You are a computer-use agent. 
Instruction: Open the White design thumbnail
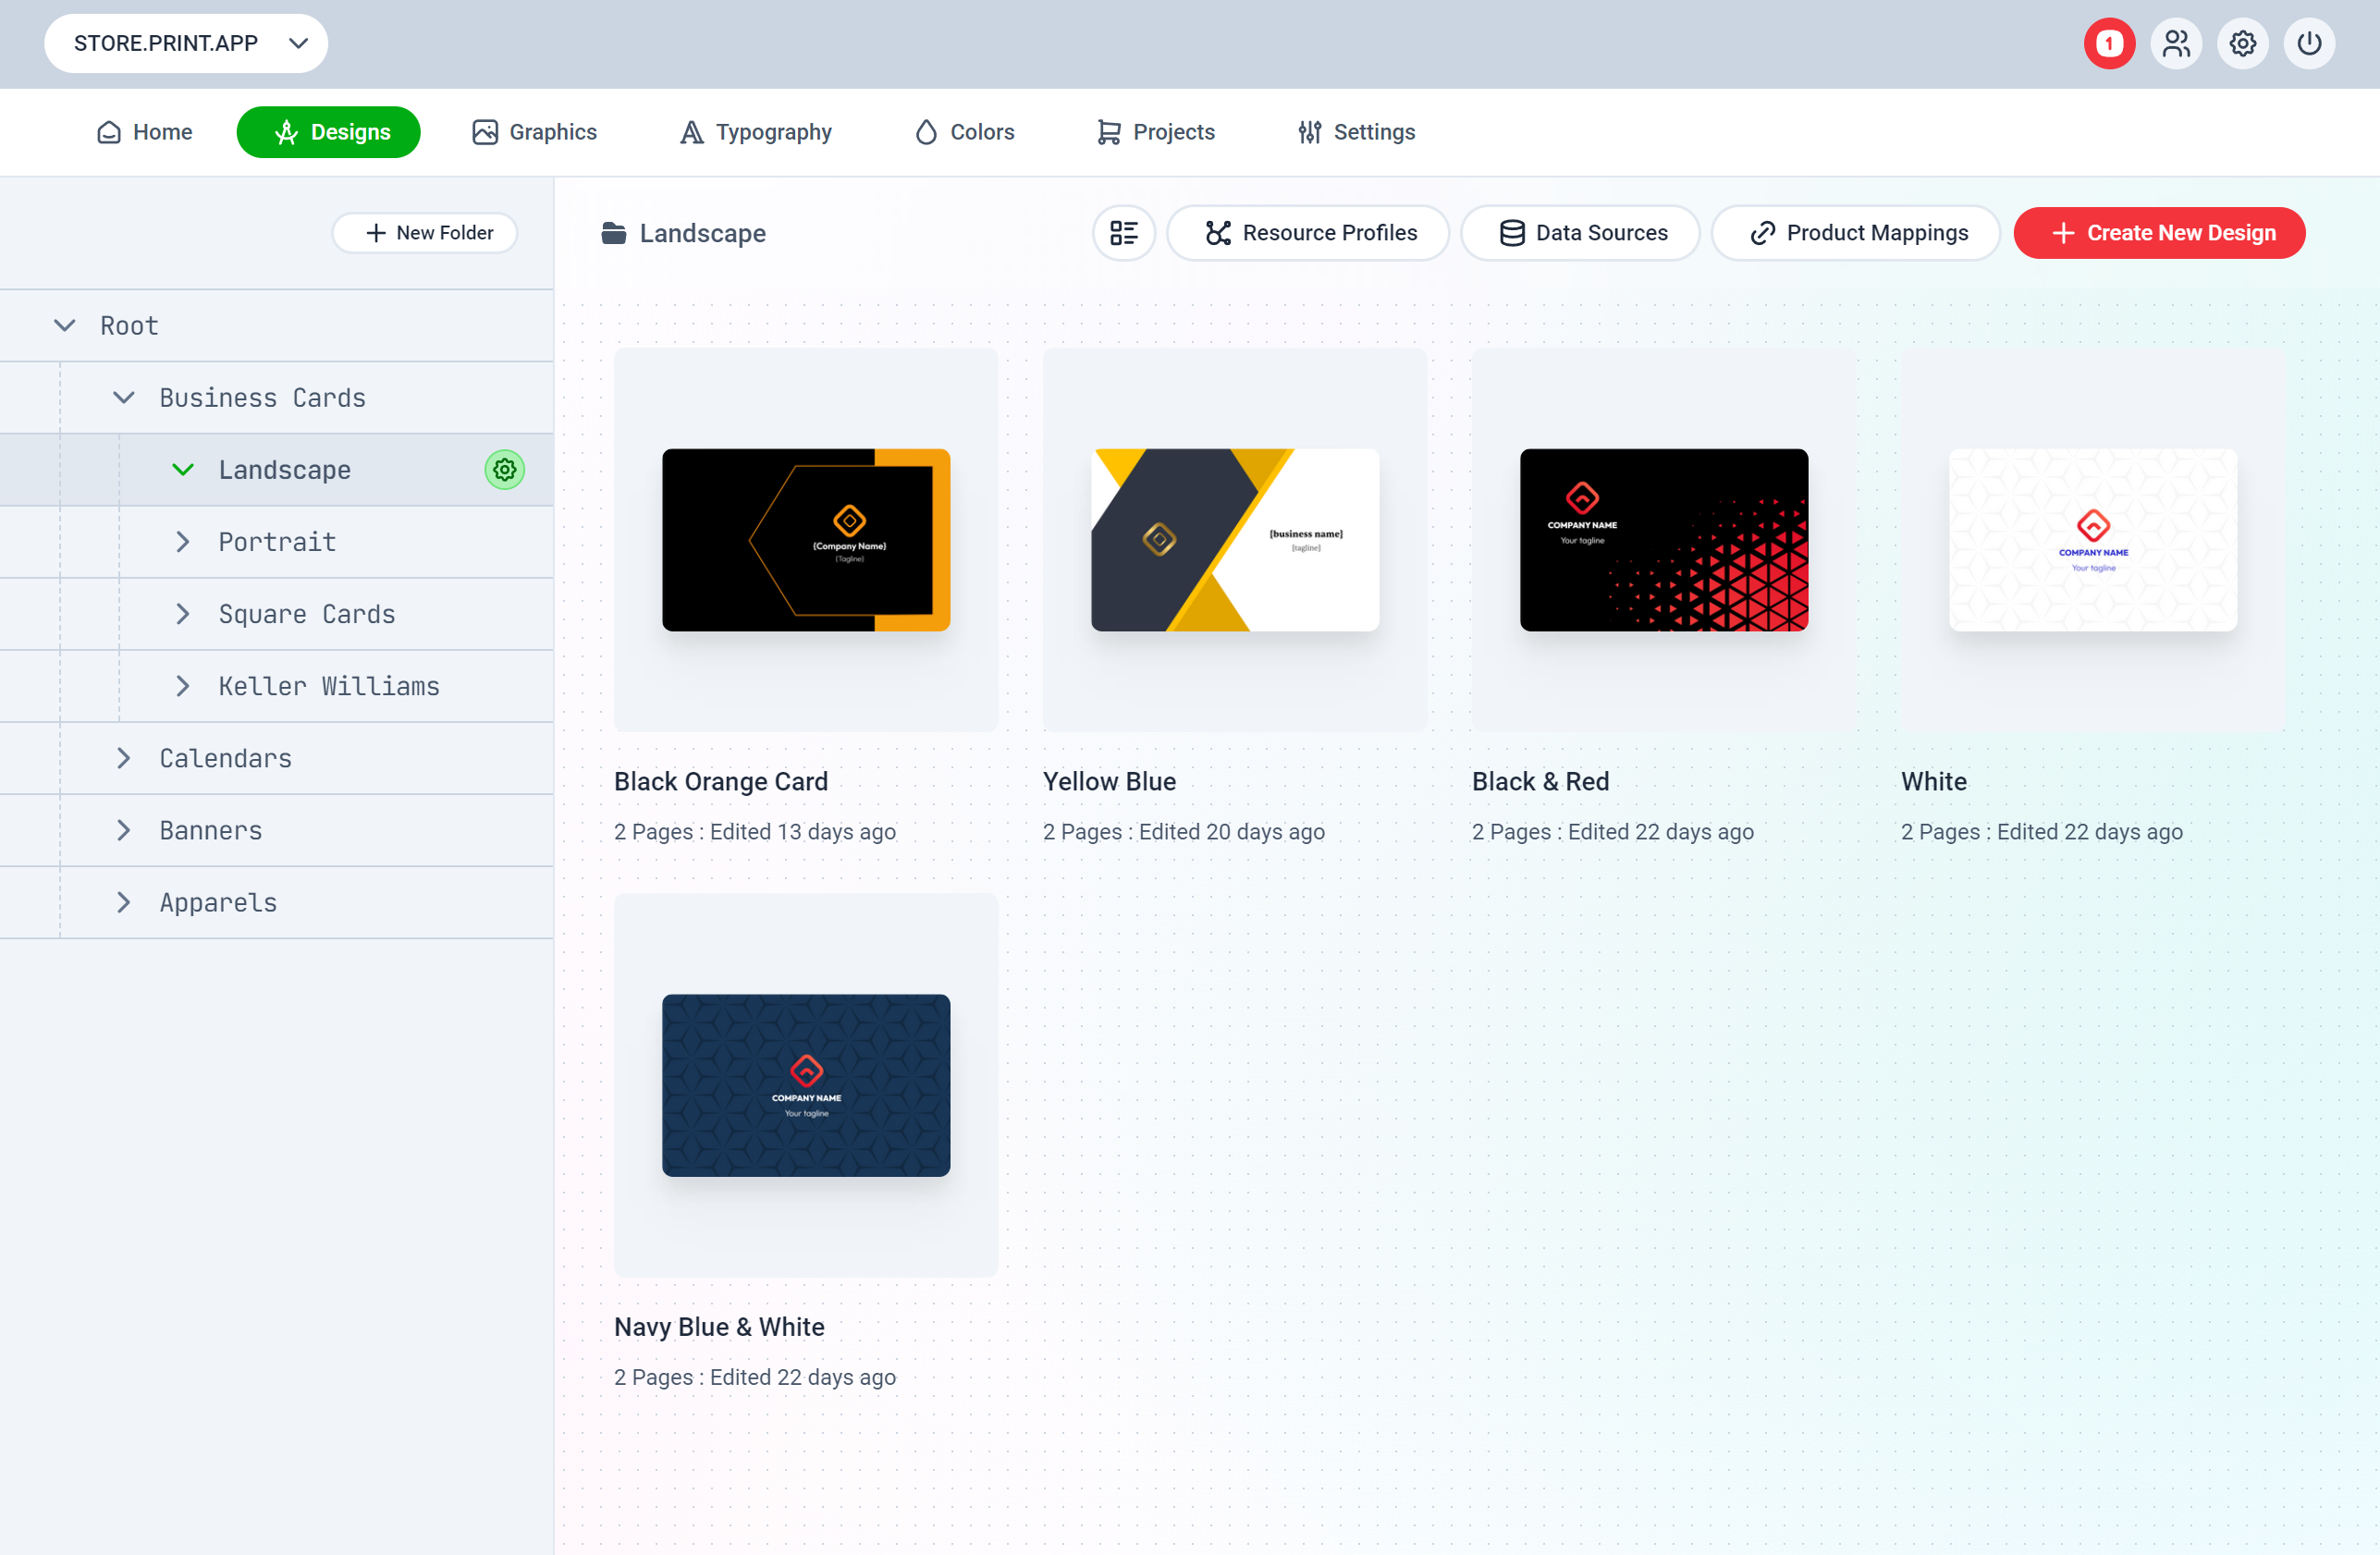tap(2093, 540)
